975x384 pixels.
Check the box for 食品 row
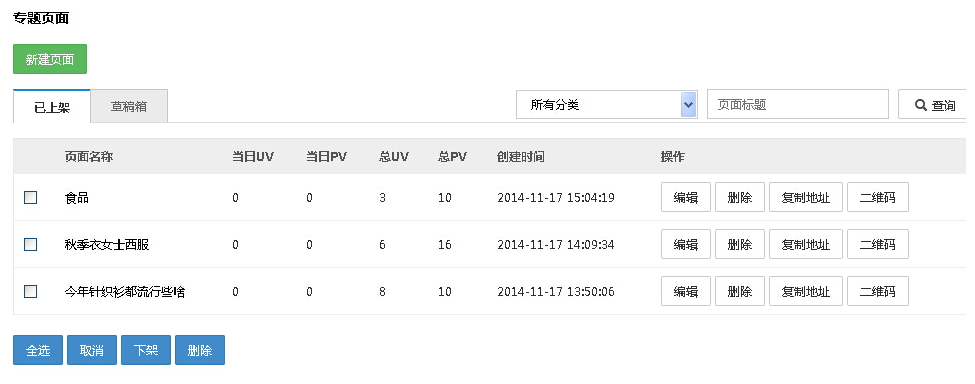click(x=30, y=198)
